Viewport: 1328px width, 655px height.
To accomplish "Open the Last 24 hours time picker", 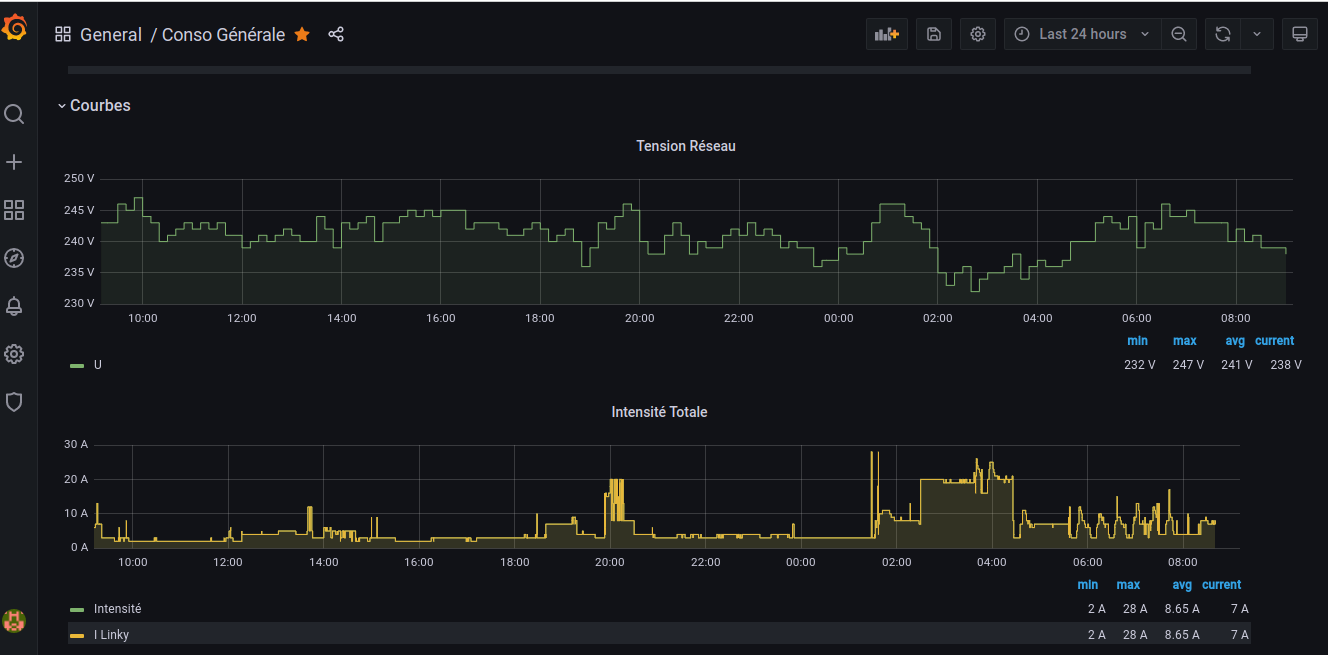I will [x=1081, y=34].
